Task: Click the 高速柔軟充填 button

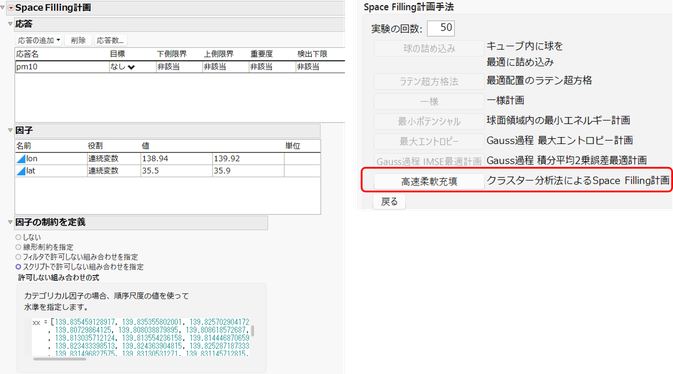Action: pos(429,182)
